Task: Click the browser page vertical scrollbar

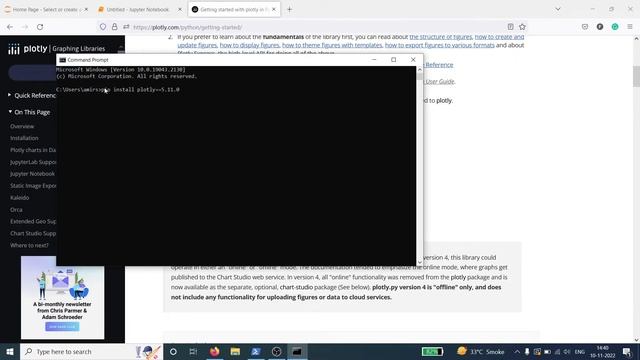Action: tap(636, 188)
